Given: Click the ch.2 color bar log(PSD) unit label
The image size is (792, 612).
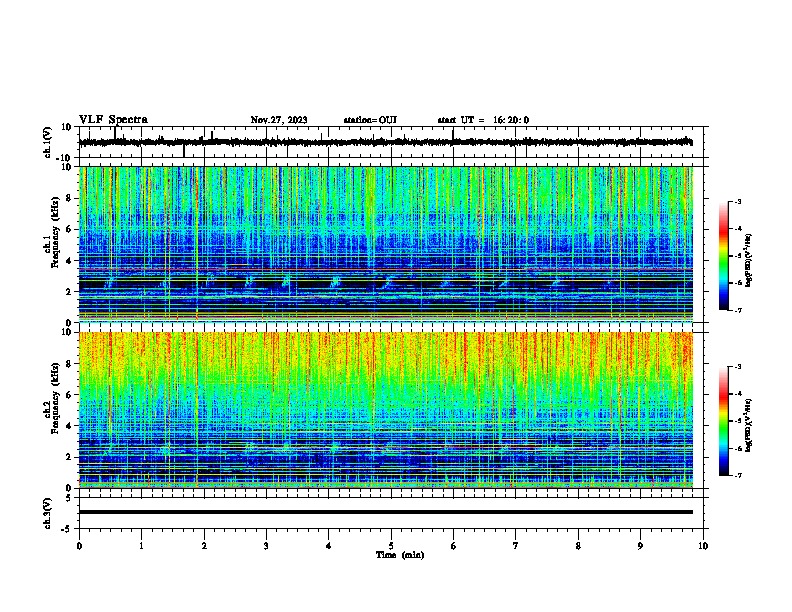Looking at the screenshot, I should pos(749,425).
